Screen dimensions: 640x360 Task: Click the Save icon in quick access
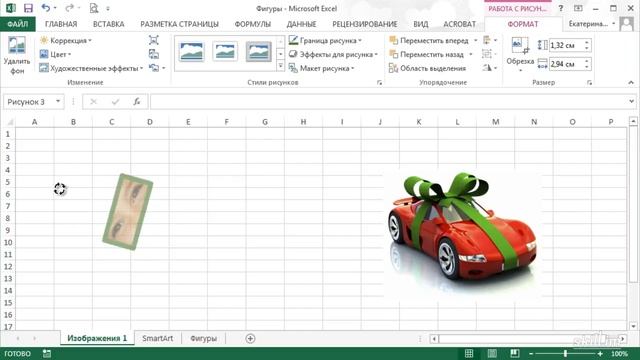[x=28, y=8]
